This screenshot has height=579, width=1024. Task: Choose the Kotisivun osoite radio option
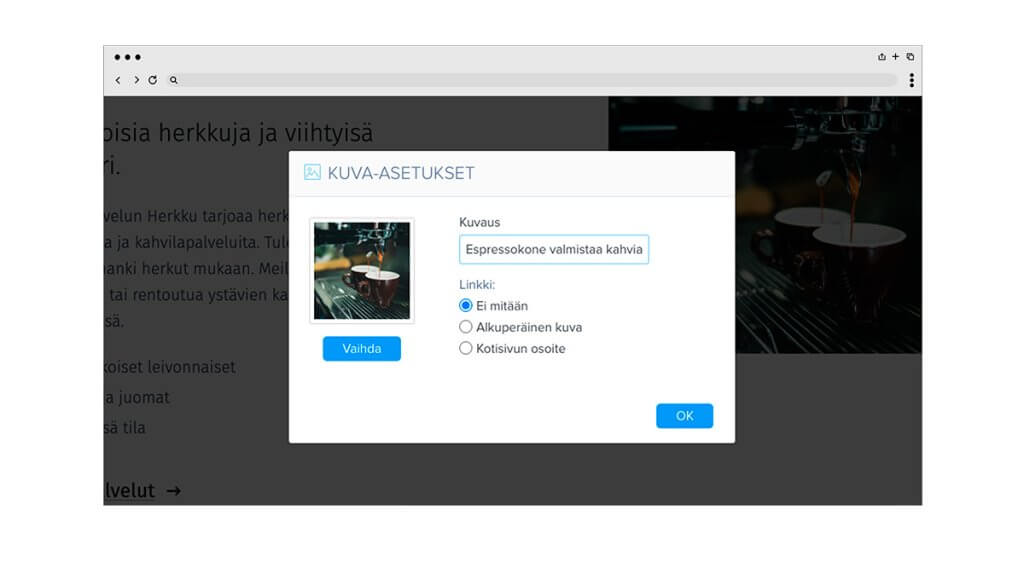coord(466,348)
